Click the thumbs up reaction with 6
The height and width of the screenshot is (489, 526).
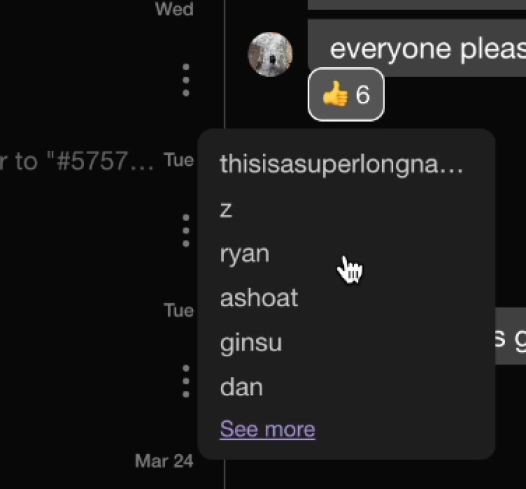click(x=346, y=94)
